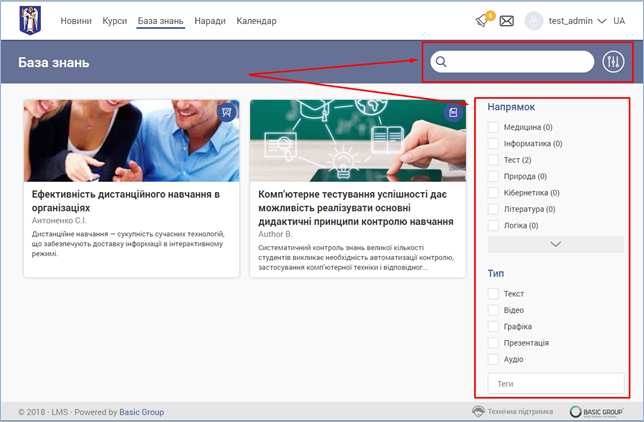Click the badge icon on first article card
This screenshot has width=644, height=422.
(227, 113)
